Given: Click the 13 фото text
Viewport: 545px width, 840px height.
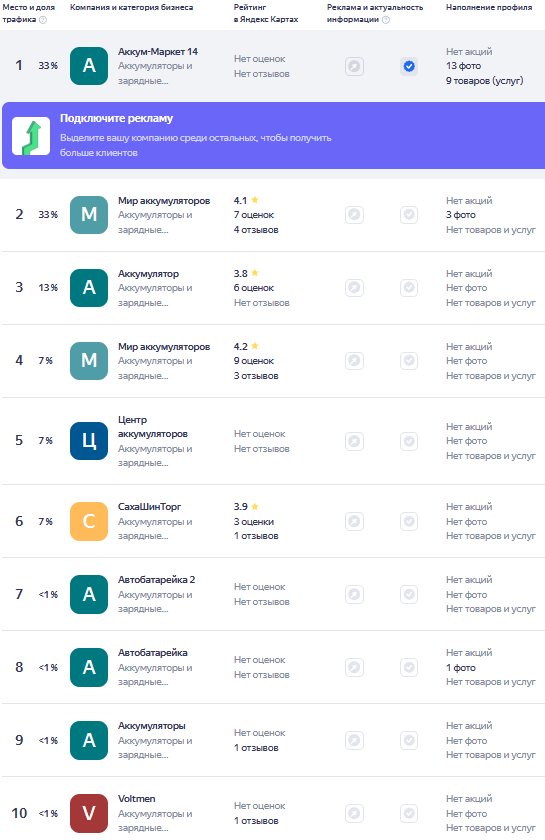Looking at the screenshot, I should (464, 66).
